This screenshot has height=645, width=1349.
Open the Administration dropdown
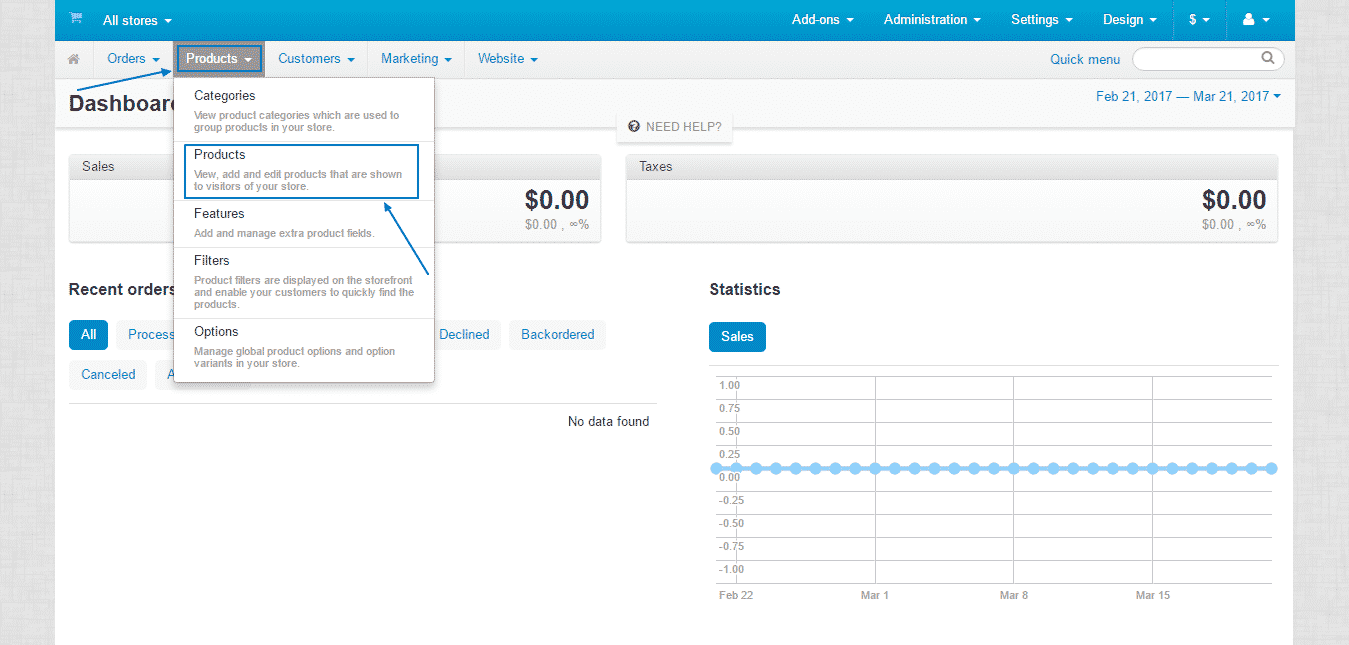(931, 19)
